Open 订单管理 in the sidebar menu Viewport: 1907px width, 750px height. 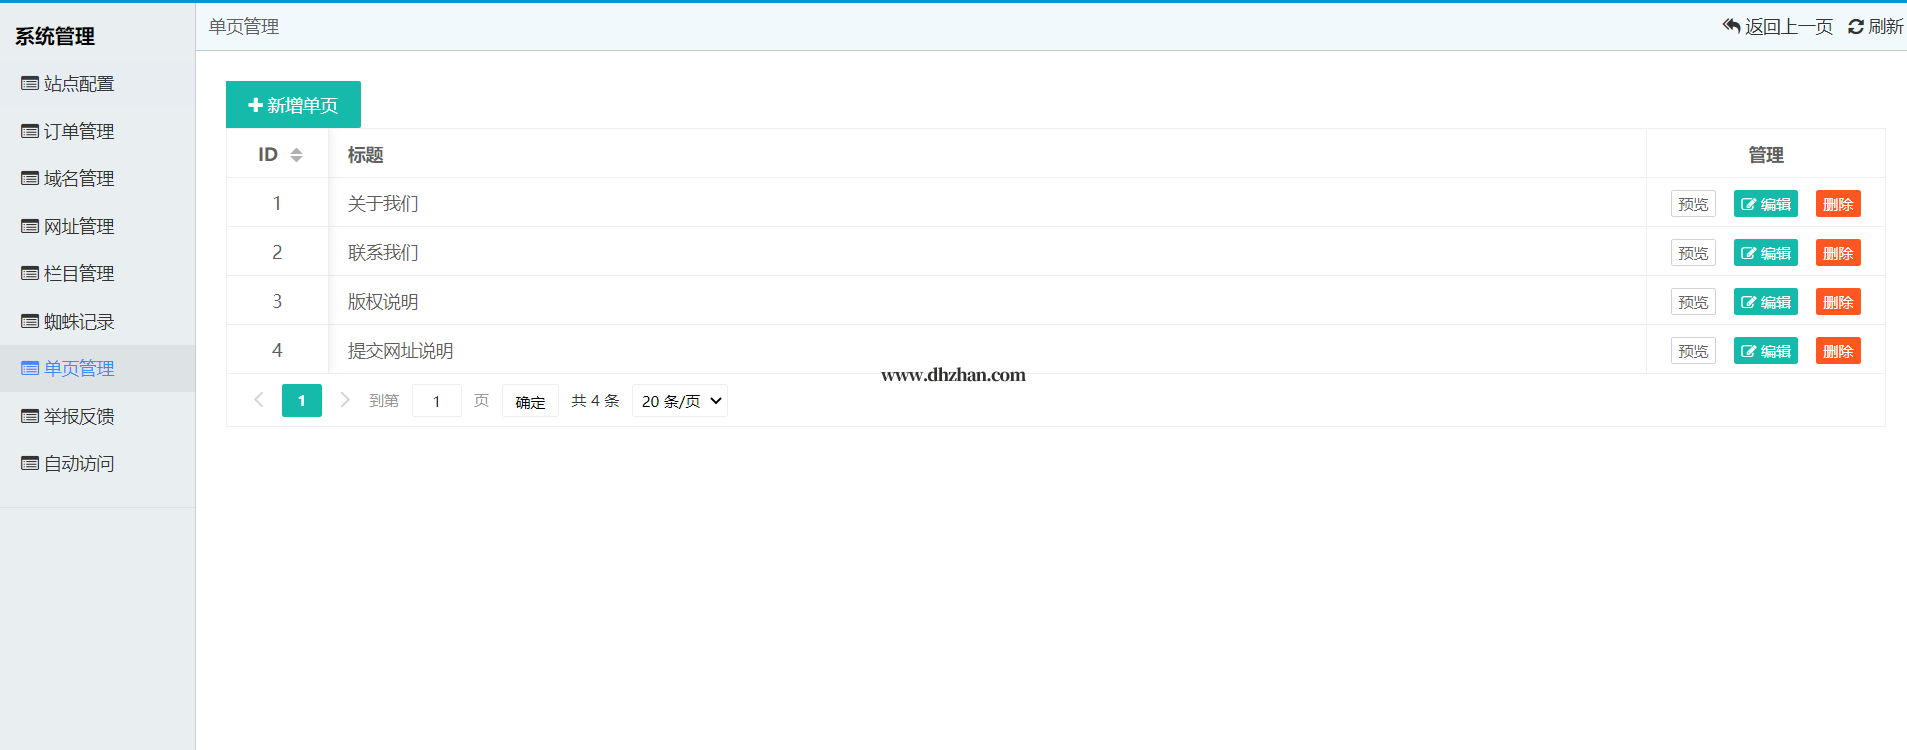pos(79,132)
